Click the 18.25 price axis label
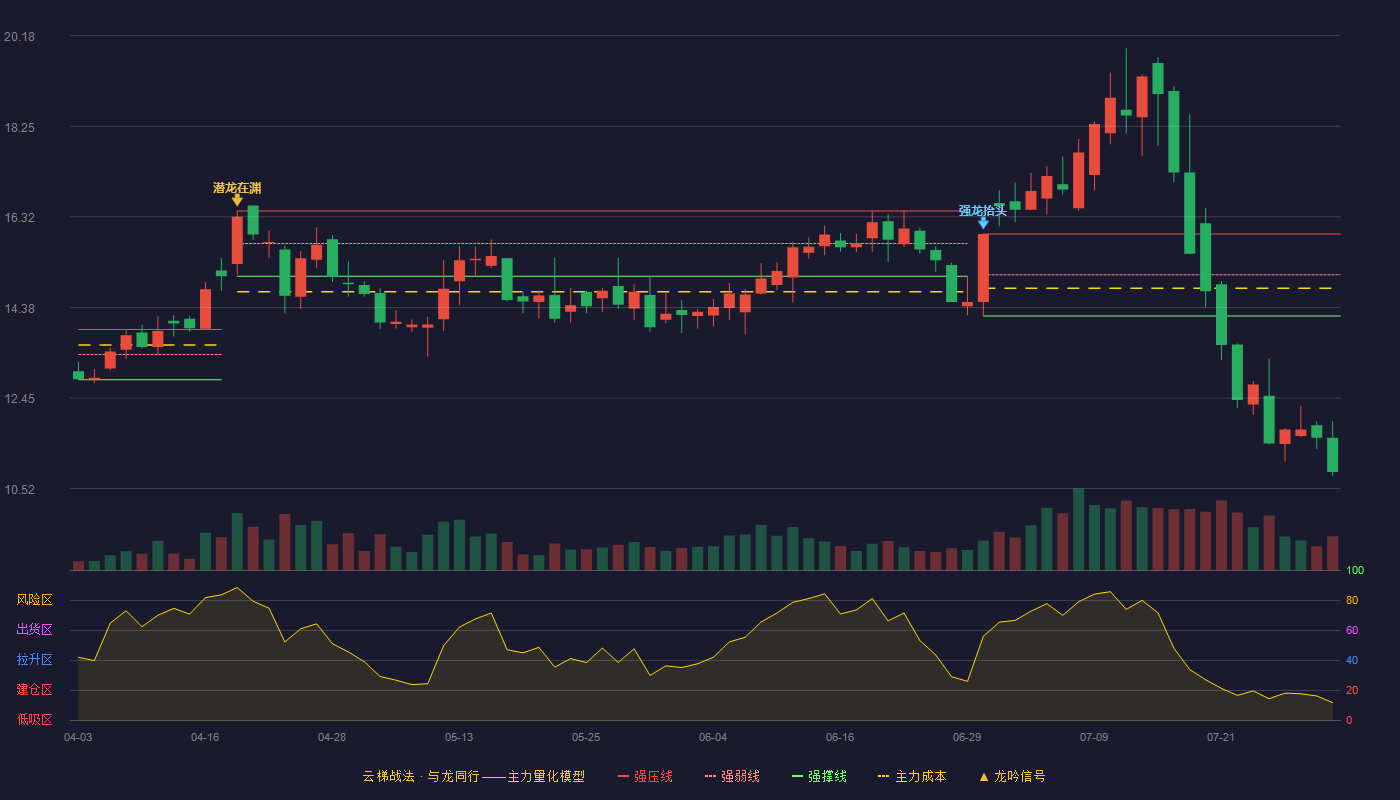The image size is (1400, 800). tap(19, 128)
